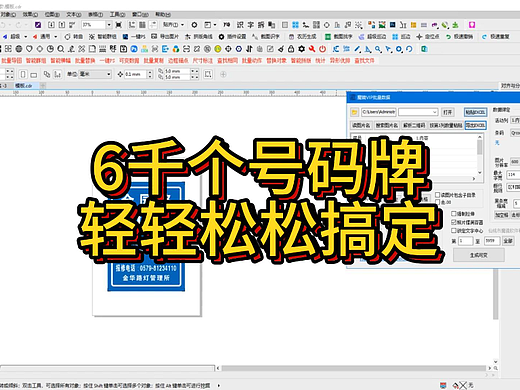520x390 pixels.
Task: Open the empty combo box beside path
Action: [x=418, y=112]
